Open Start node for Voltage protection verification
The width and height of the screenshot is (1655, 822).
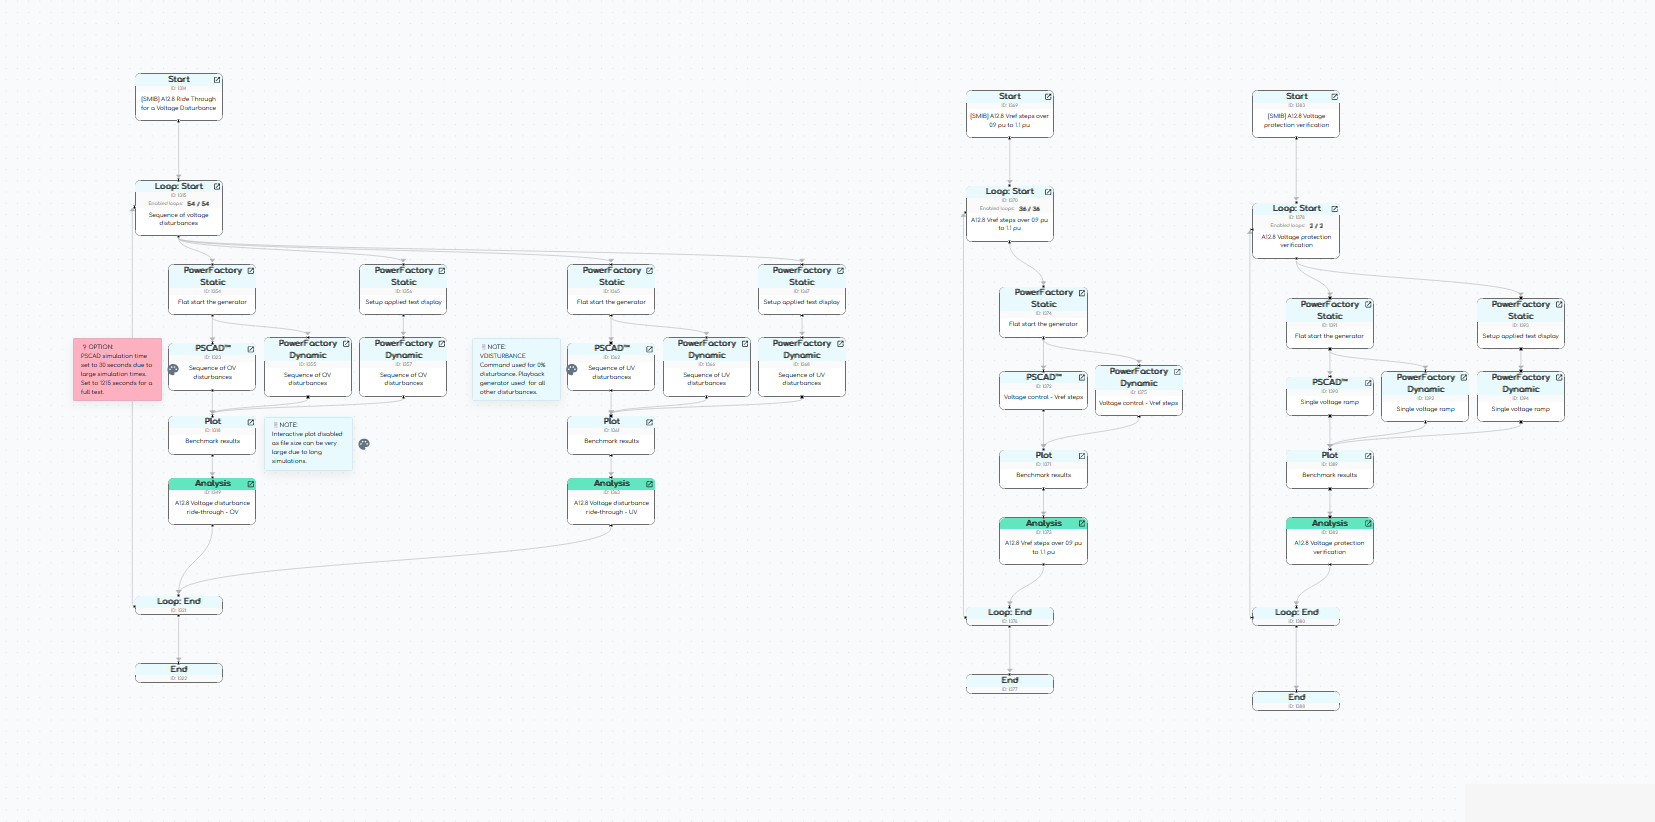click(1335, 97)
